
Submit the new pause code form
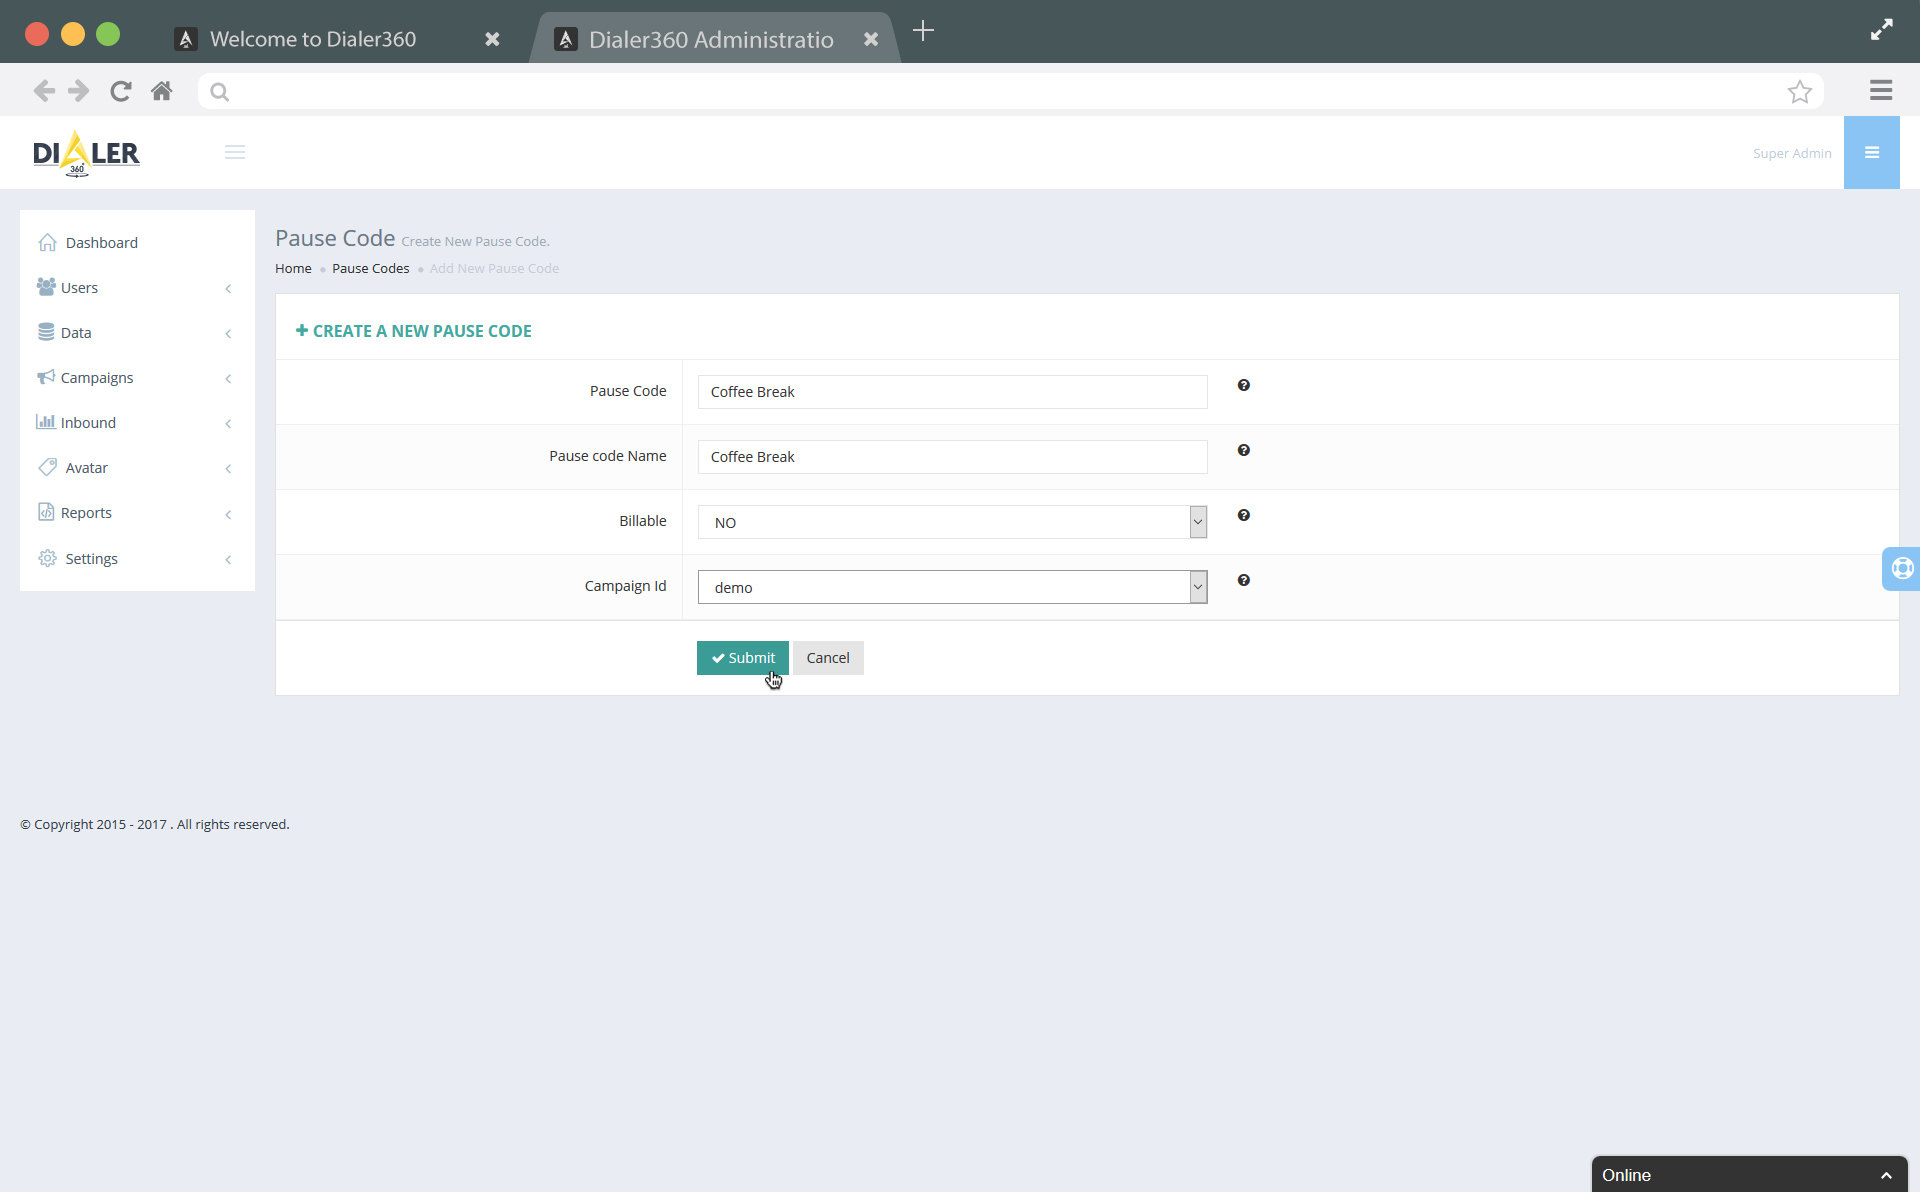click(742, 657)
